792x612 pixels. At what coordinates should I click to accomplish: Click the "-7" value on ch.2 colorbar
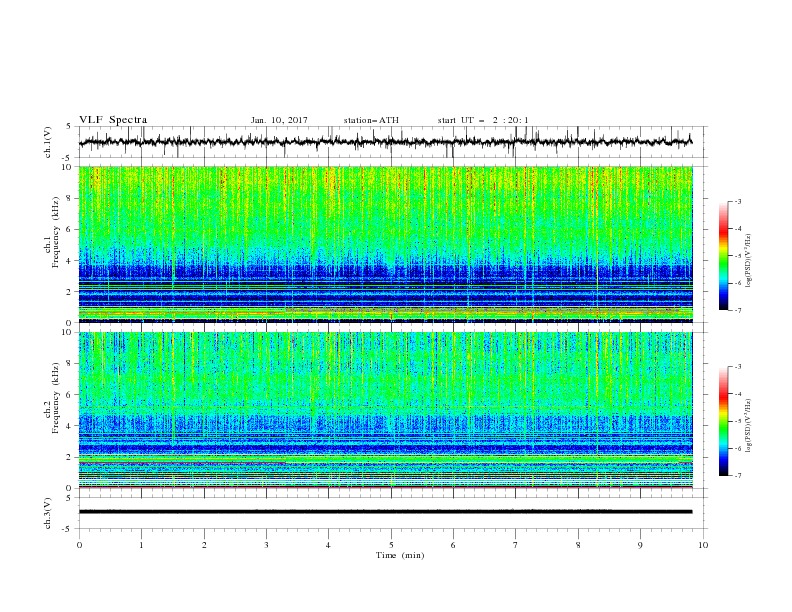tap(737, 476)
